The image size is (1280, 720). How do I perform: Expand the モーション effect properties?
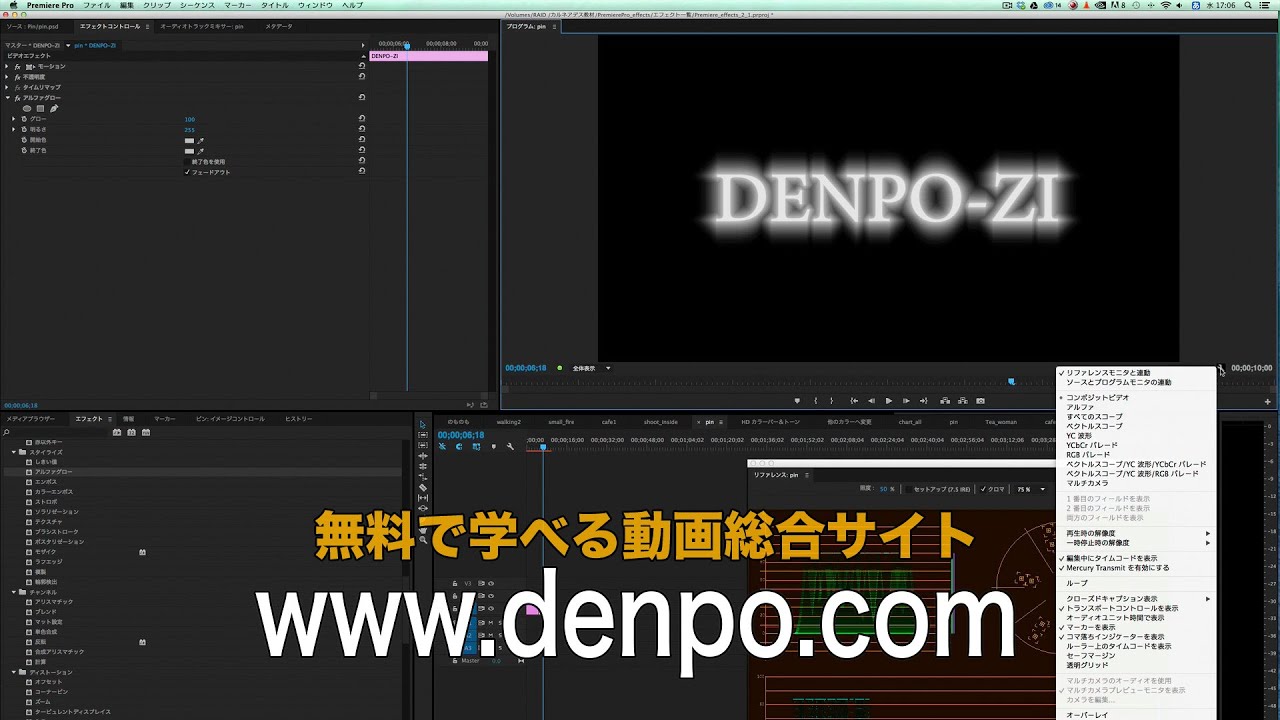[6, 66]
